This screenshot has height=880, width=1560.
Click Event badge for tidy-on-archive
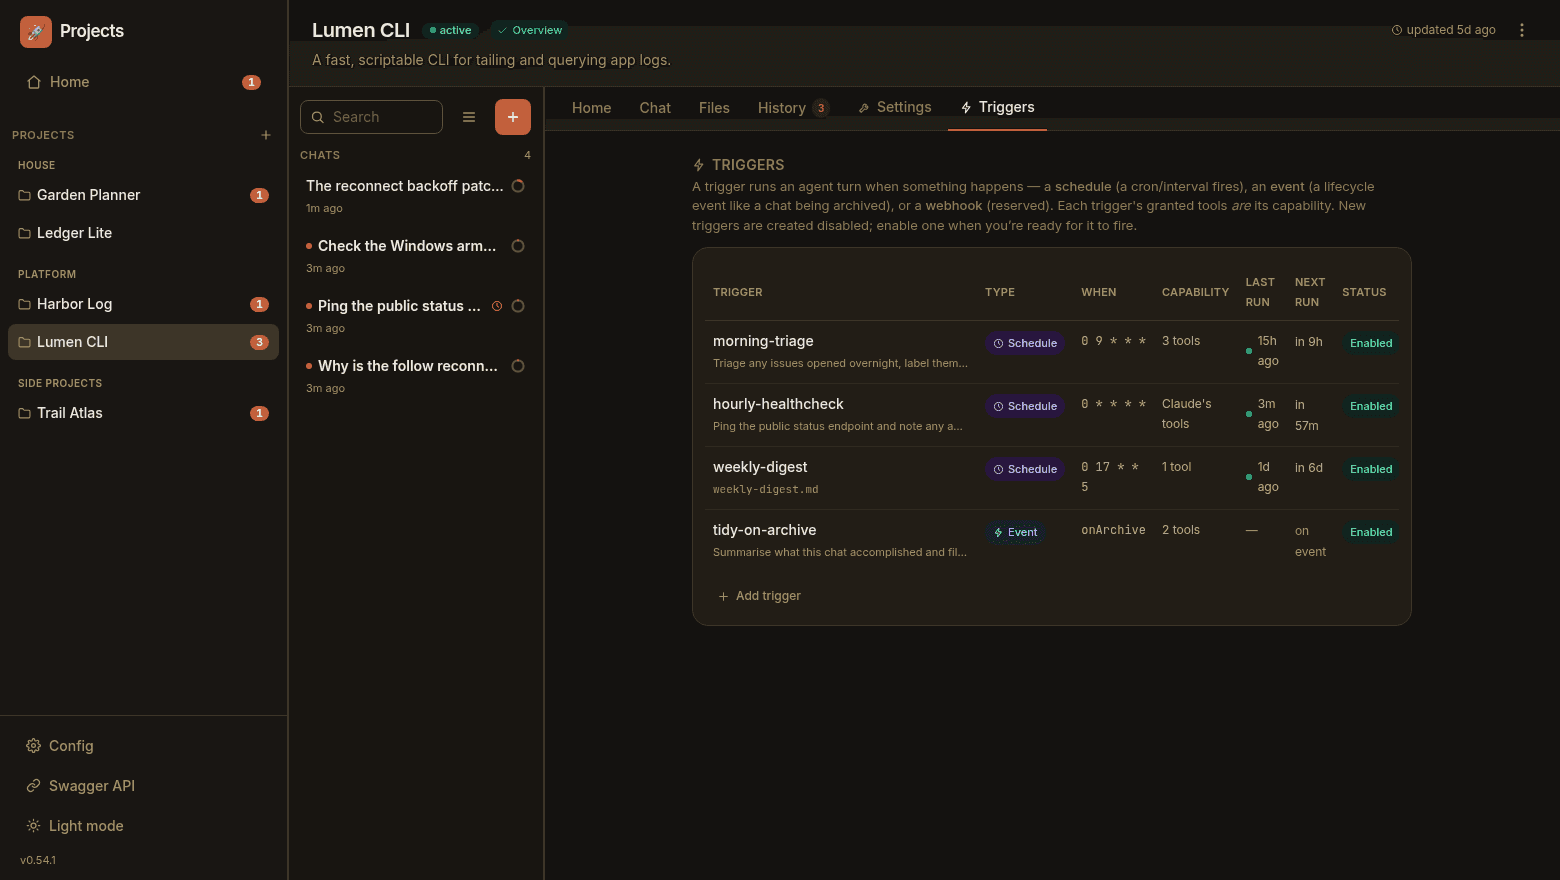(1015, 532)
